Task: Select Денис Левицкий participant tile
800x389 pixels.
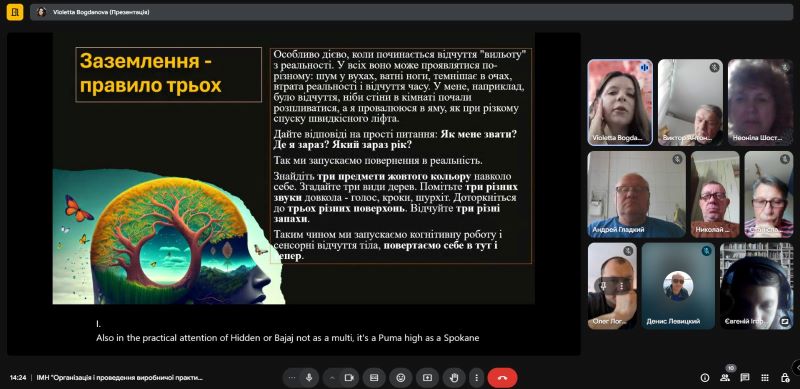Action: coord(678,286)
